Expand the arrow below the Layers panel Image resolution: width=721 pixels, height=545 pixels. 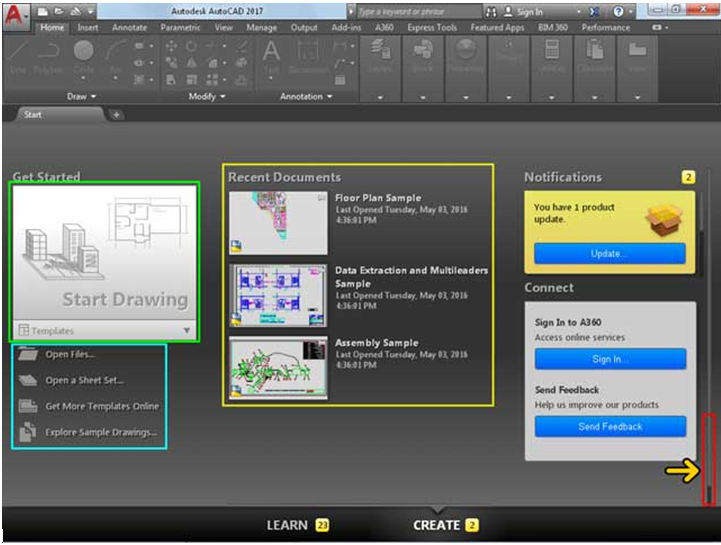pos(380,98)
